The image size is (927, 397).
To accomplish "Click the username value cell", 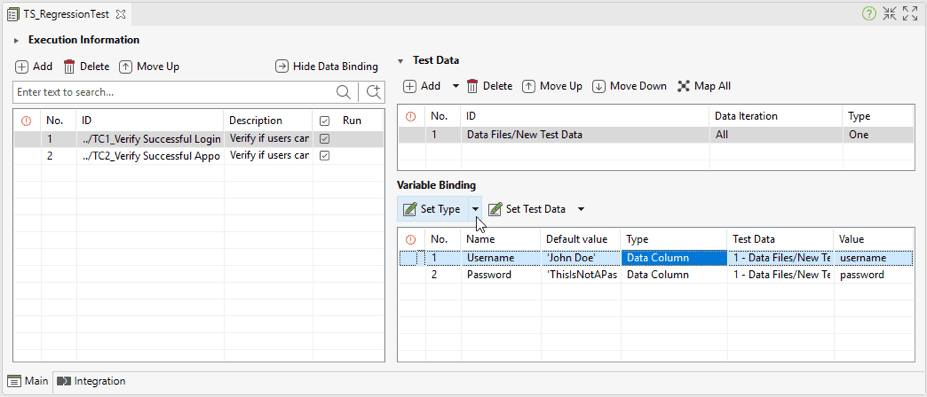I will tap(873, 258).
